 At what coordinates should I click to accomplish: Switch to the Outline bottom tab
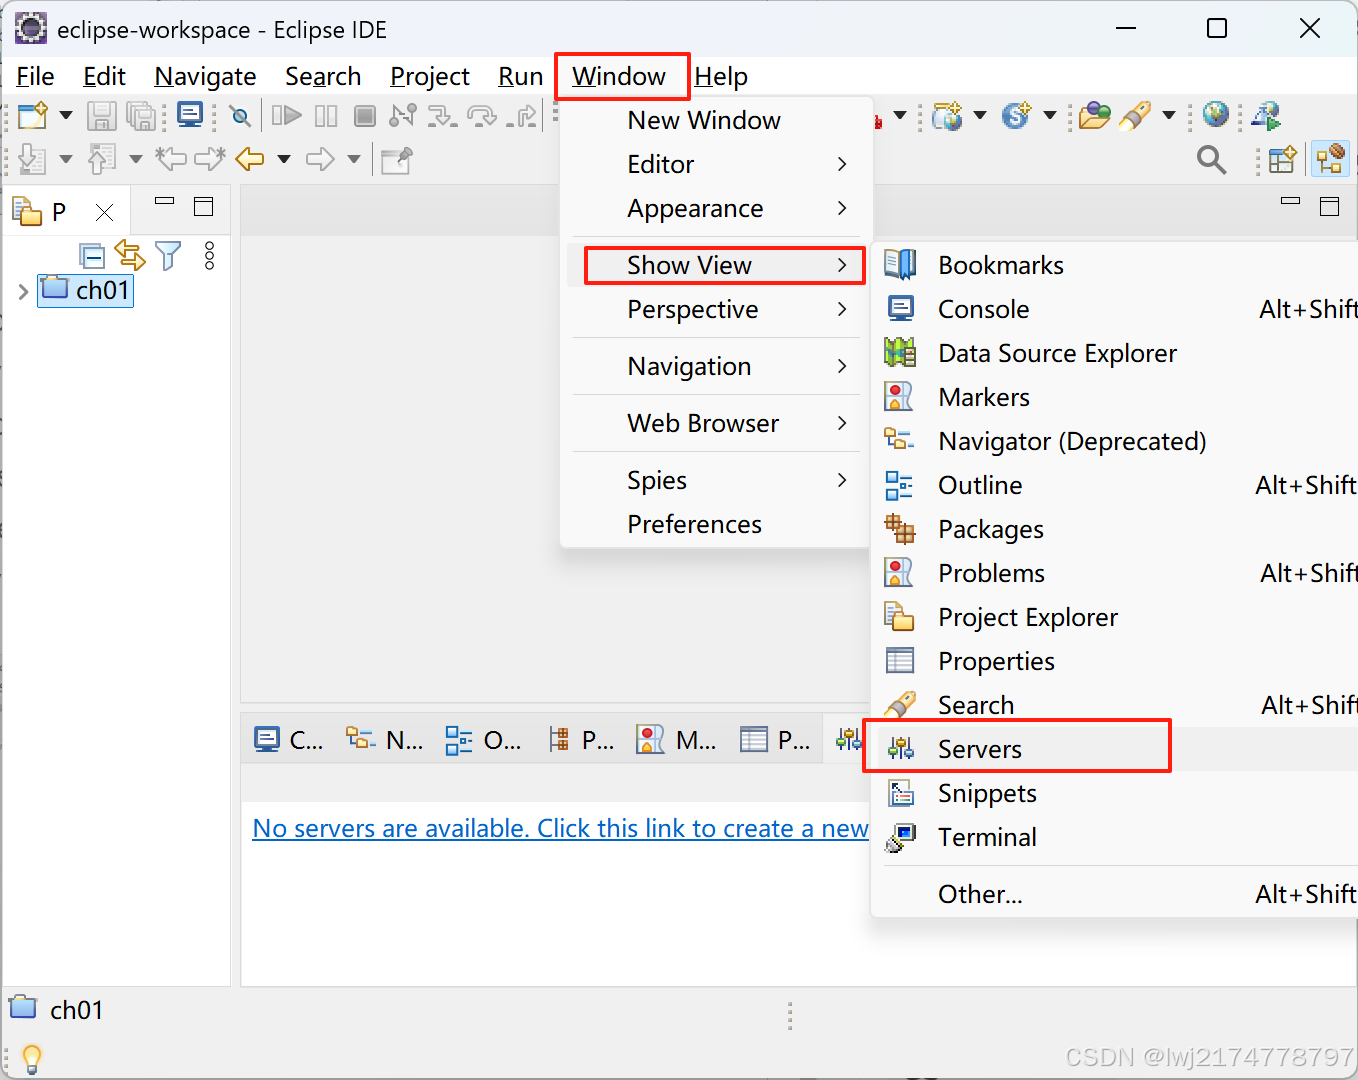click(483, 740)
